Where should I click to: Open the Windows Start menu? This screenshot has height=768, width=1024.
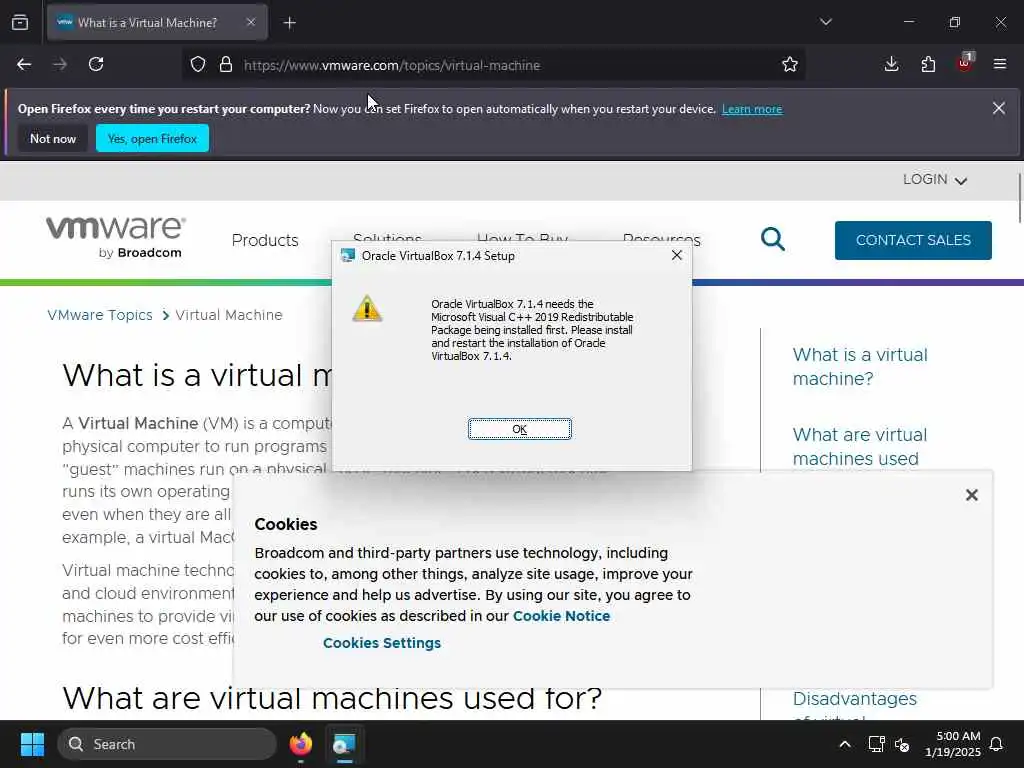[x=32, y=744]
